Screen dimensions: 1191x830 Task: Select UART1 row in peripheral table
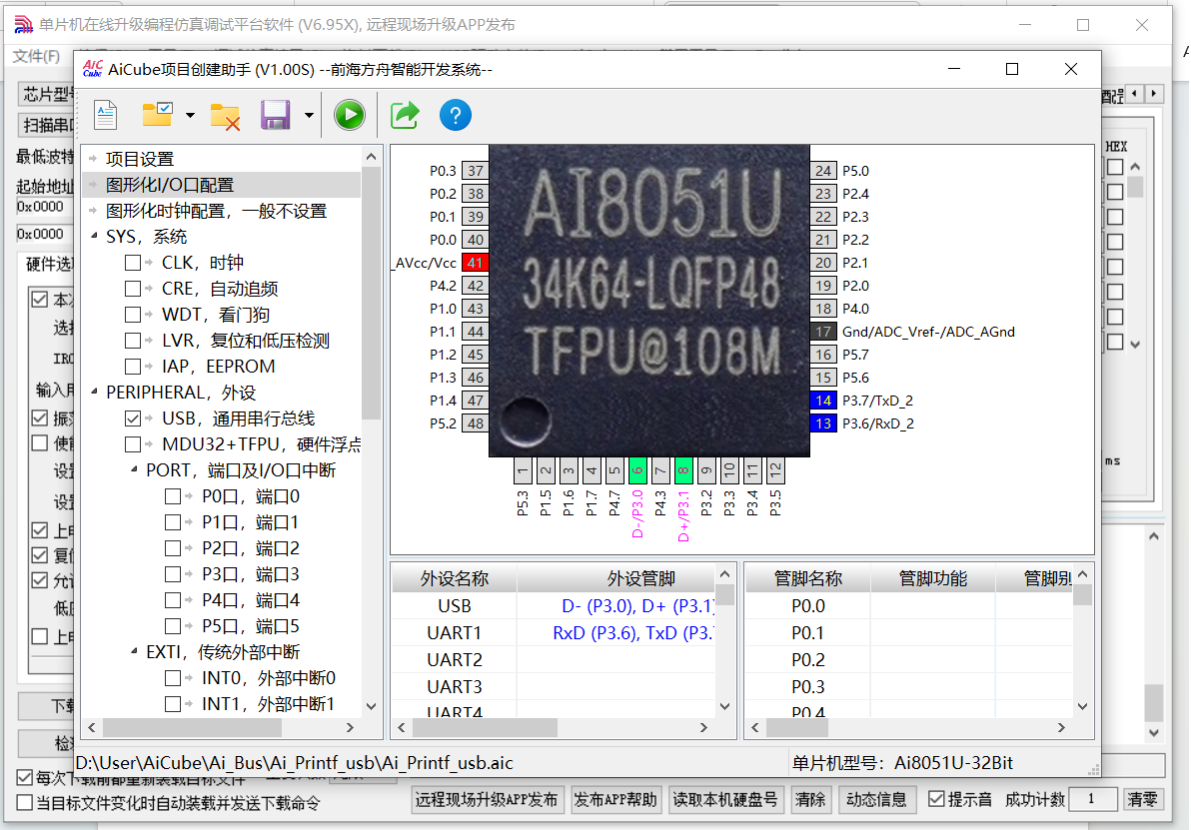(554, 633)
